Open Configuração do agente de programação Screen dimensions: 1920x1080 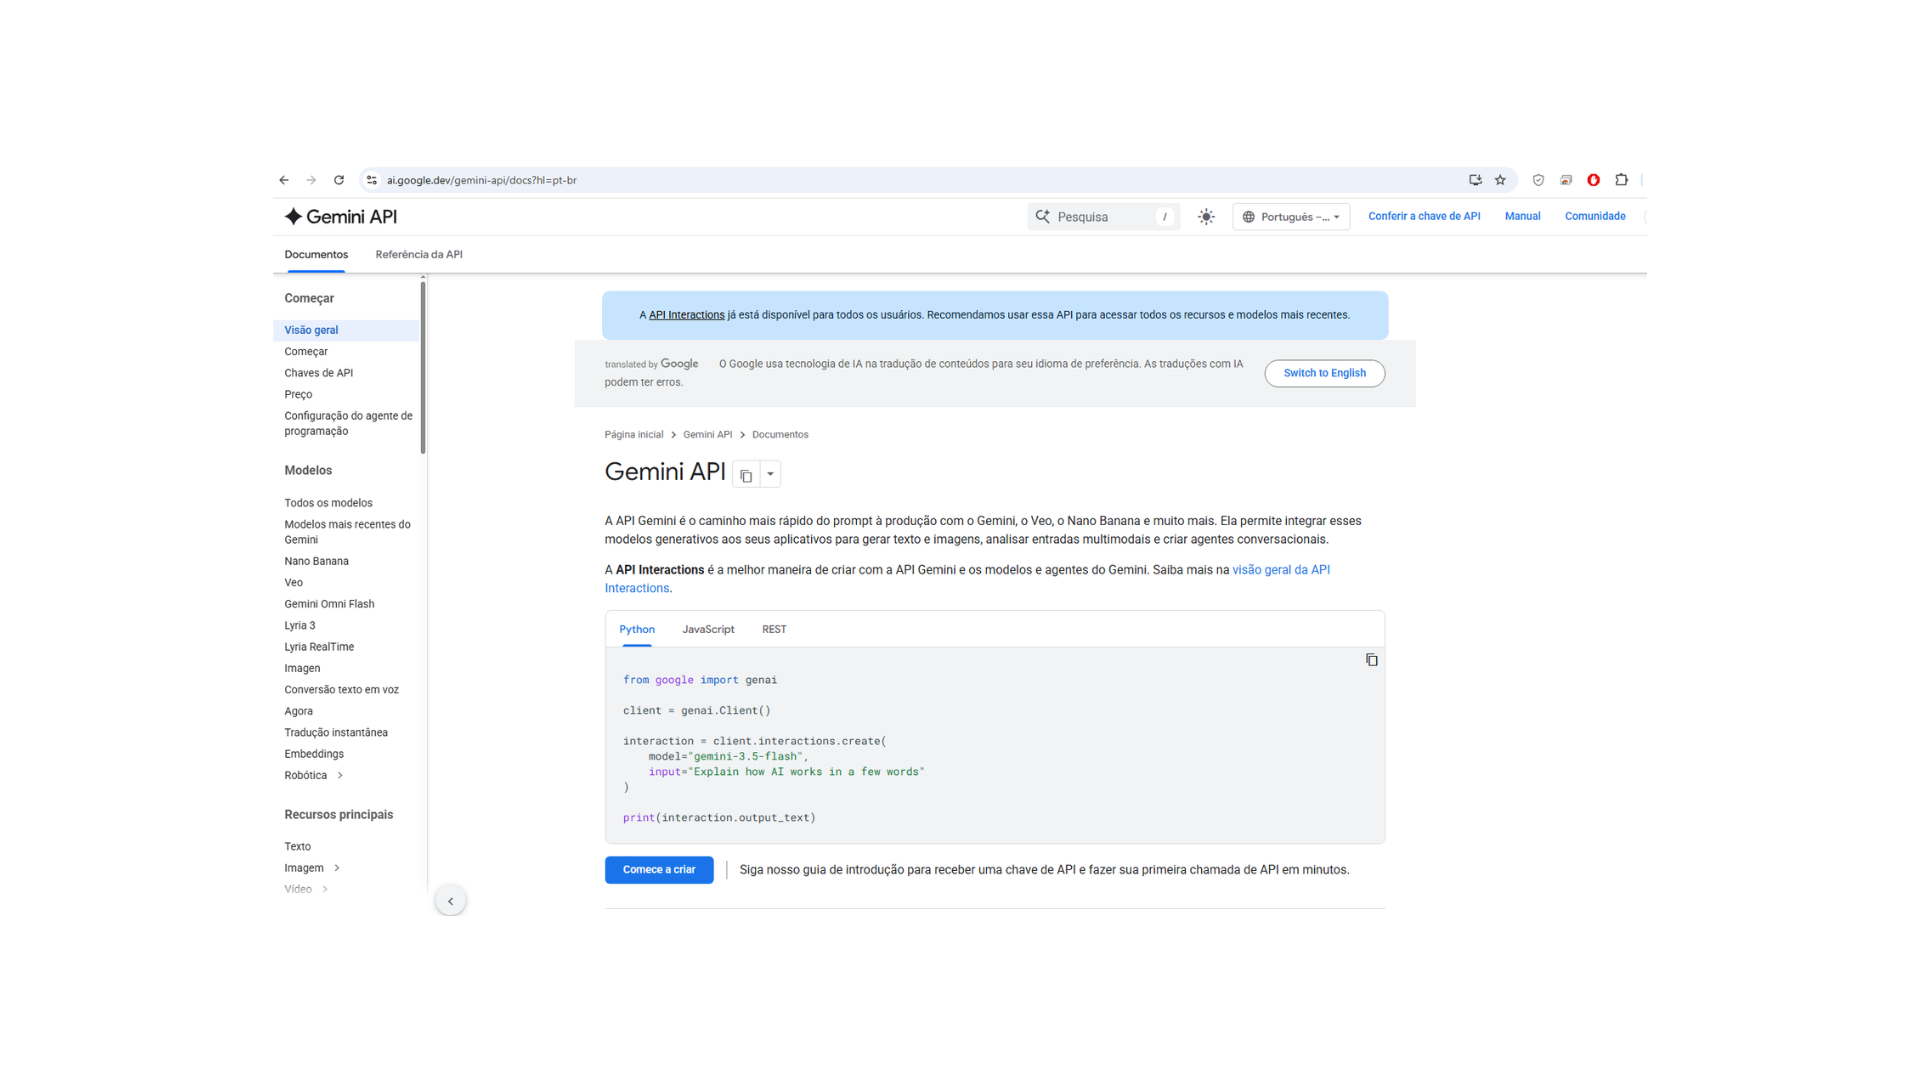click(348, 424)
